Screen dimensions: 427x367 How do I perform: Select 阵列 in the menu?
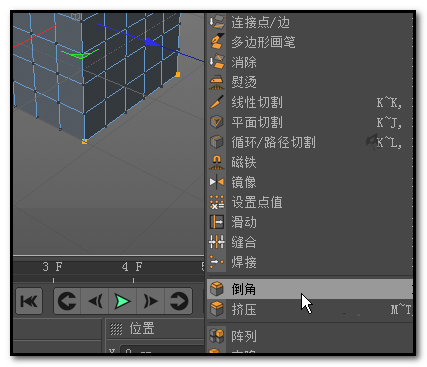(x=310, y=336)
